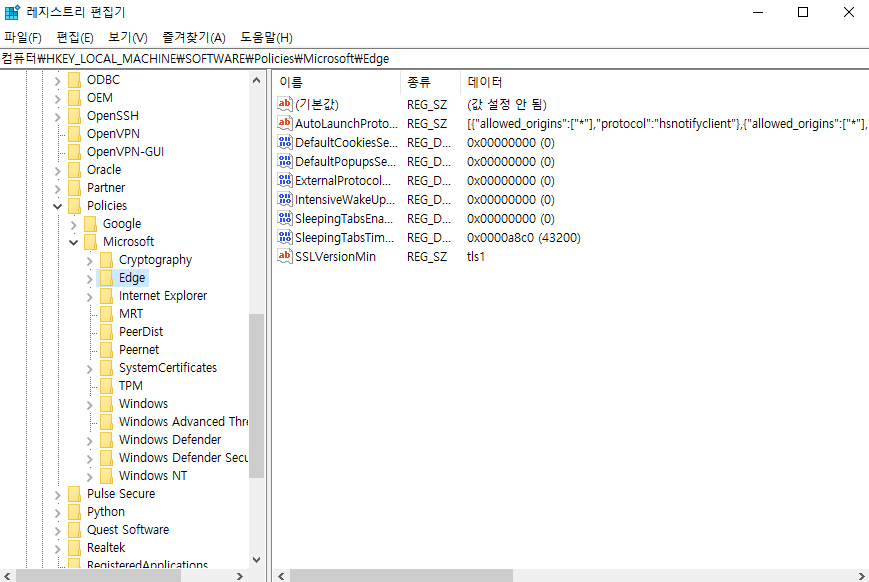Image resolution: width=869 pixels, height=582 pixels.
Task: Select the ExternalProtocol... DWORD value icon
Action: [285, 180]
